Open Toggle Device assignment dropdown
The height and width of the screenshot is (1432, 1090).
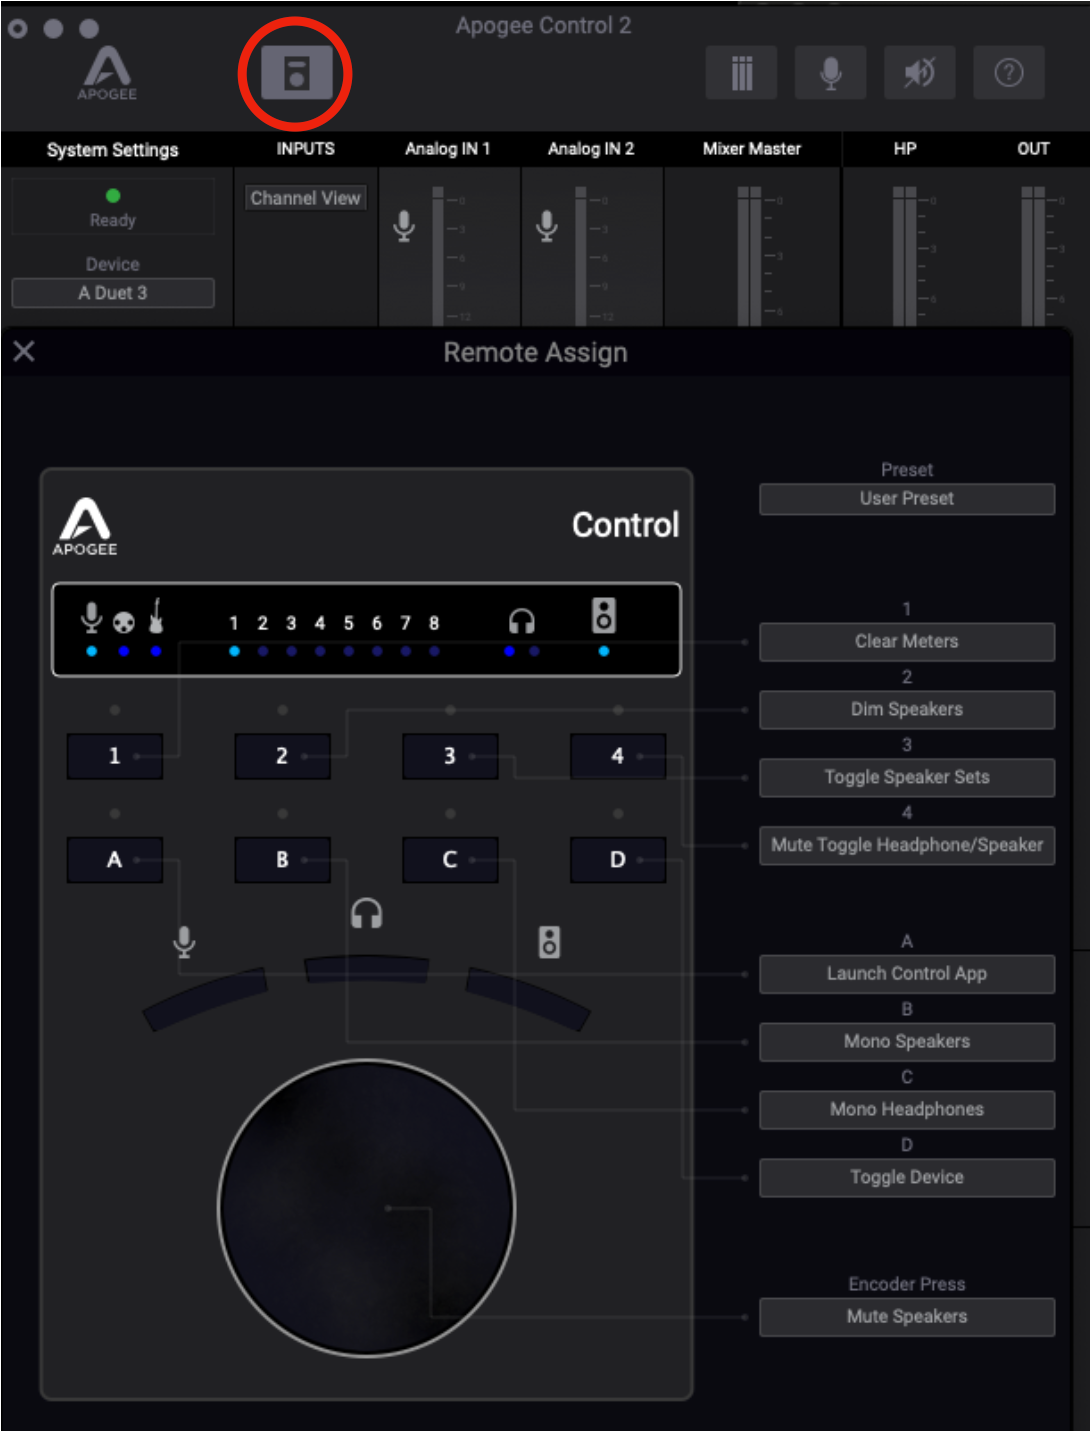click(x=907, y=1178)
